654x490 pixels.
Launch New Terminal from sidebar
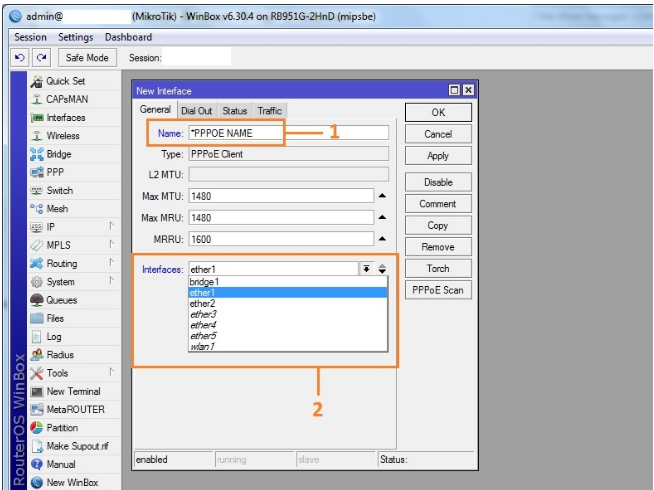(73, 391)
